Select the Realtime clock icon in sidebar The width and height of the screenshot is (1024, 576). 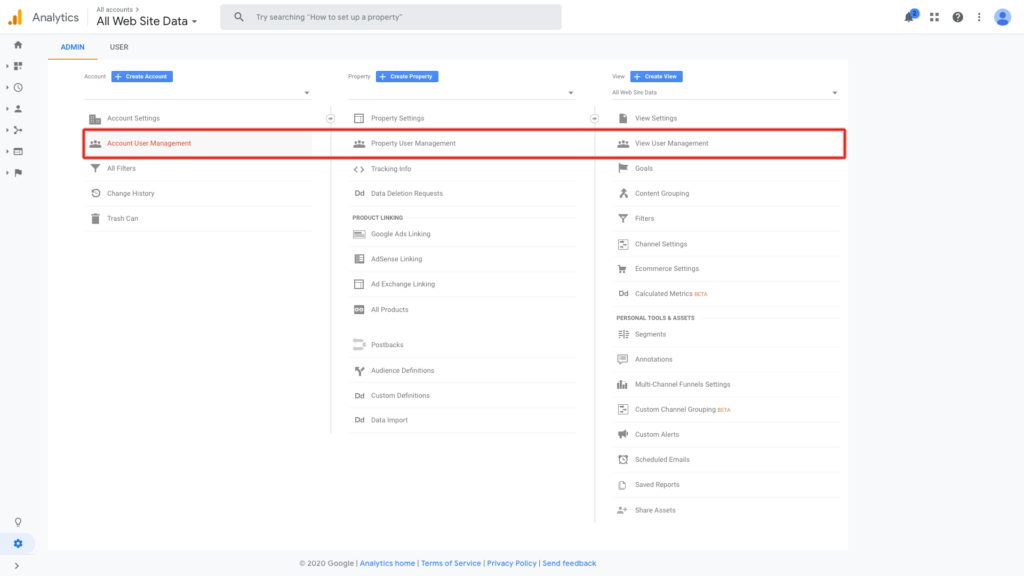point(18,87)
